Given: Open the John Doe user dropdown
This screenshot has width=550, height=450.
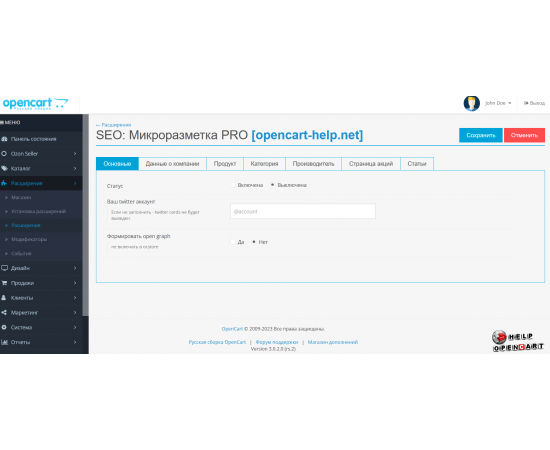Looking at the screenshot, I should pyautogui.click(x=498, y=103).
